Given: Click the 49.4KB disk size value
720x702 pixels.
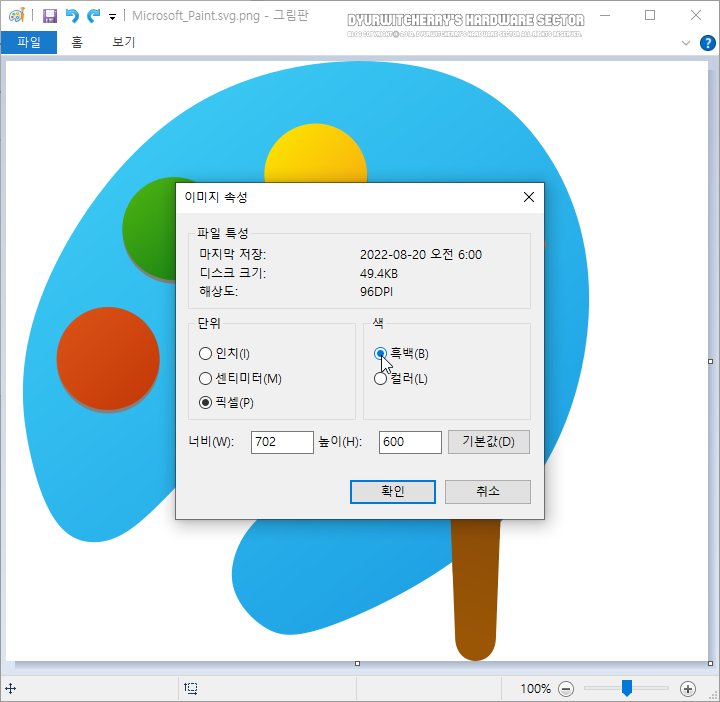Looking at the screenshot, I should 379,274.
